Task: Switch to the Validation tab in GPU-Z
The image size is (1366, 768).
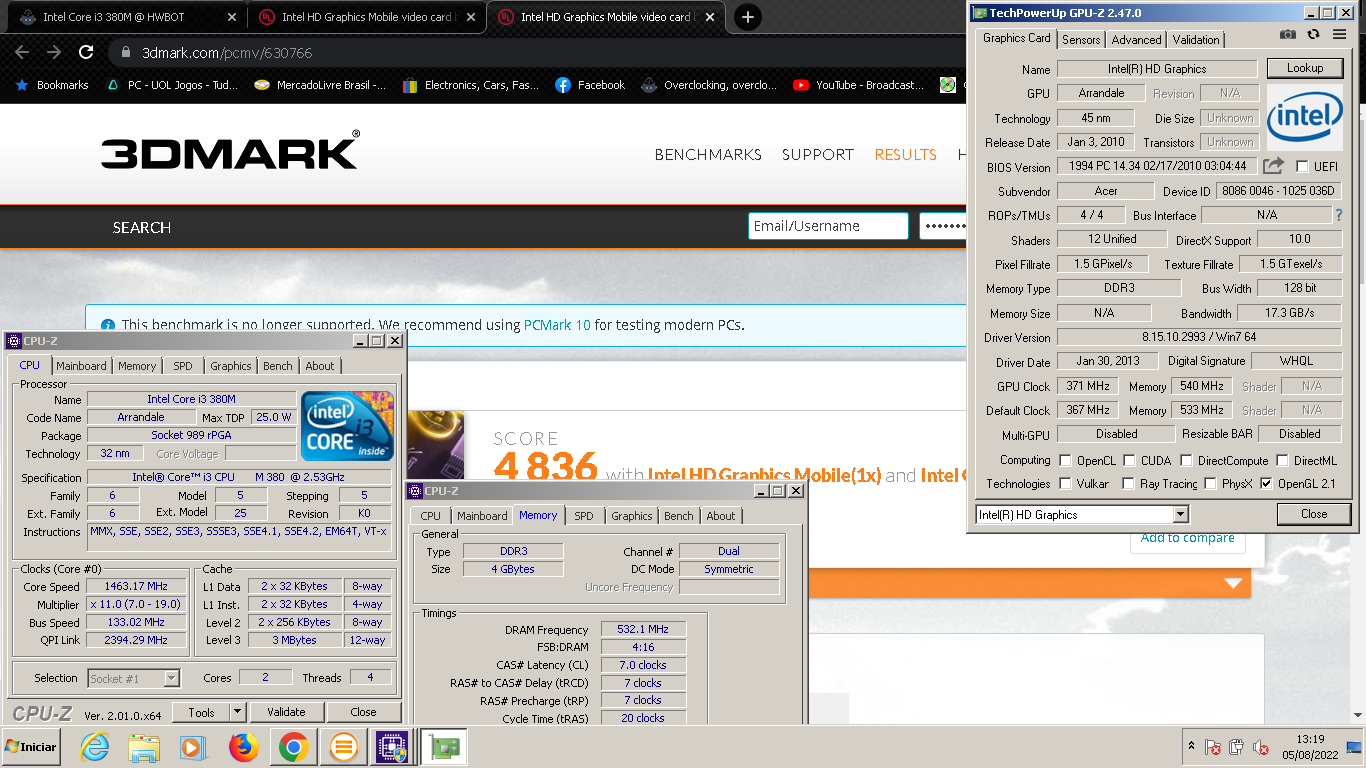Action: pyautogui.click(x=1196, y=40)
